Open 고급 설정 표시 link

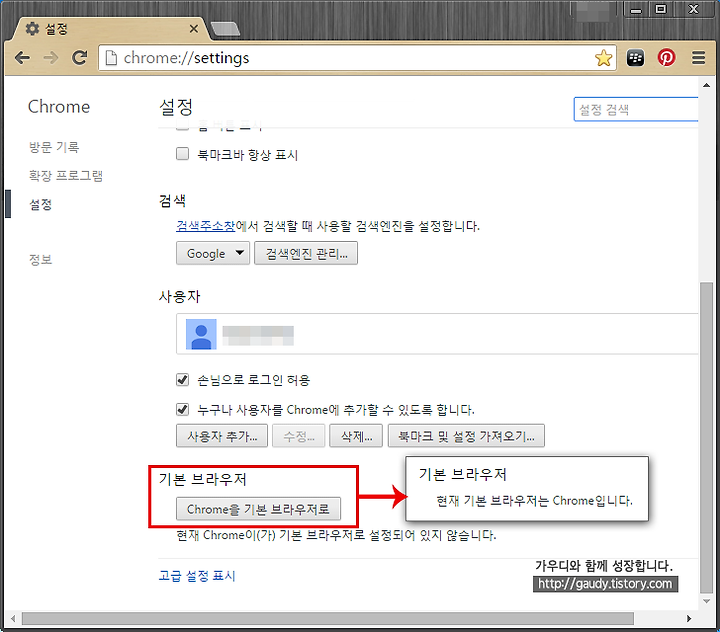point(197,576)
